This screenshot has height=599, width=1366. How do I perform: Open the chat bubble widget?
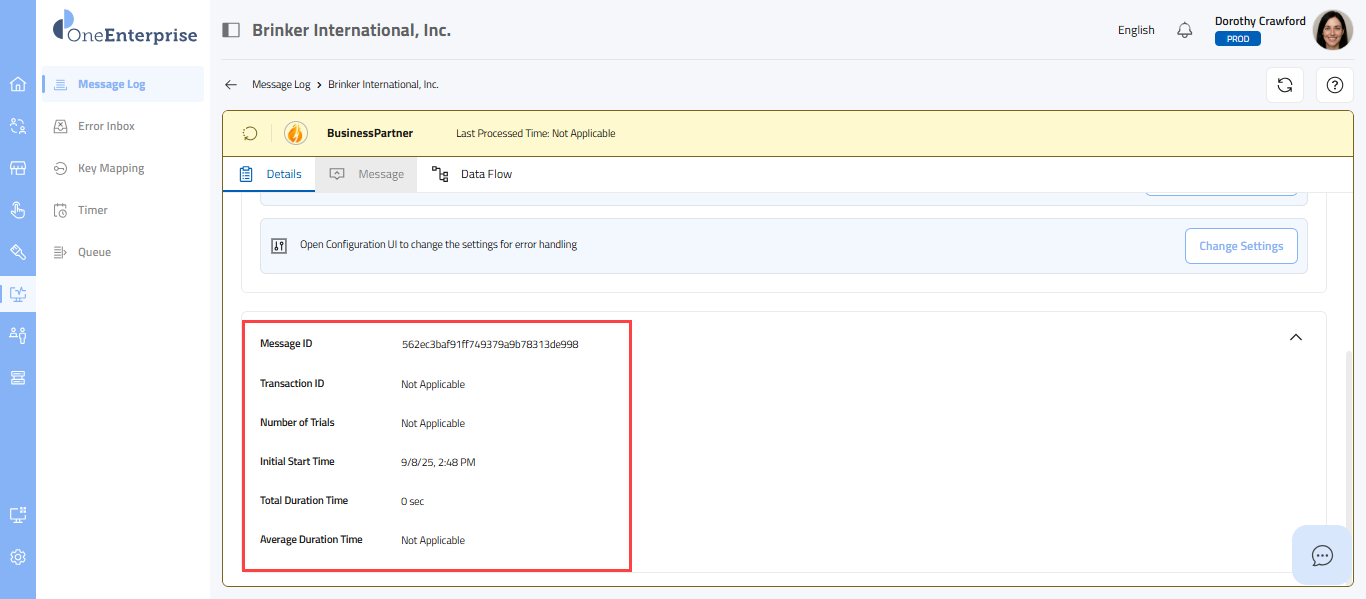1322,555
